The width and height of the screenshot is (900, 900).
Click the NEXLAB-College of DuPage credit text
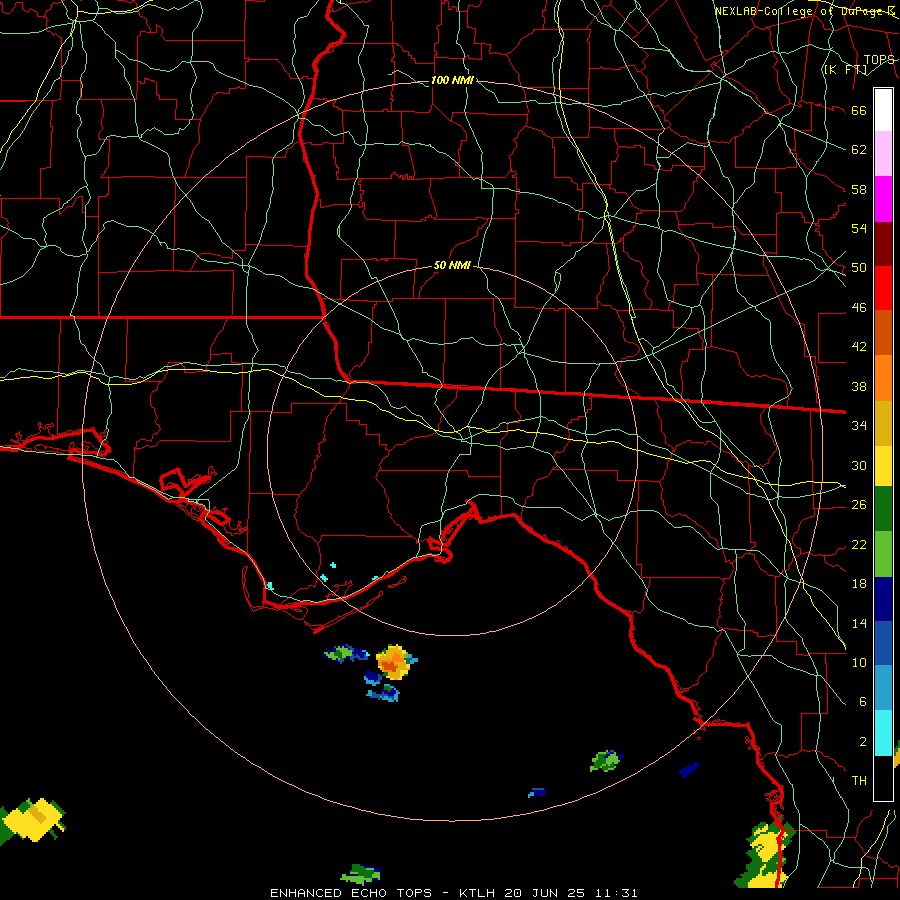(x=805, y=11)
